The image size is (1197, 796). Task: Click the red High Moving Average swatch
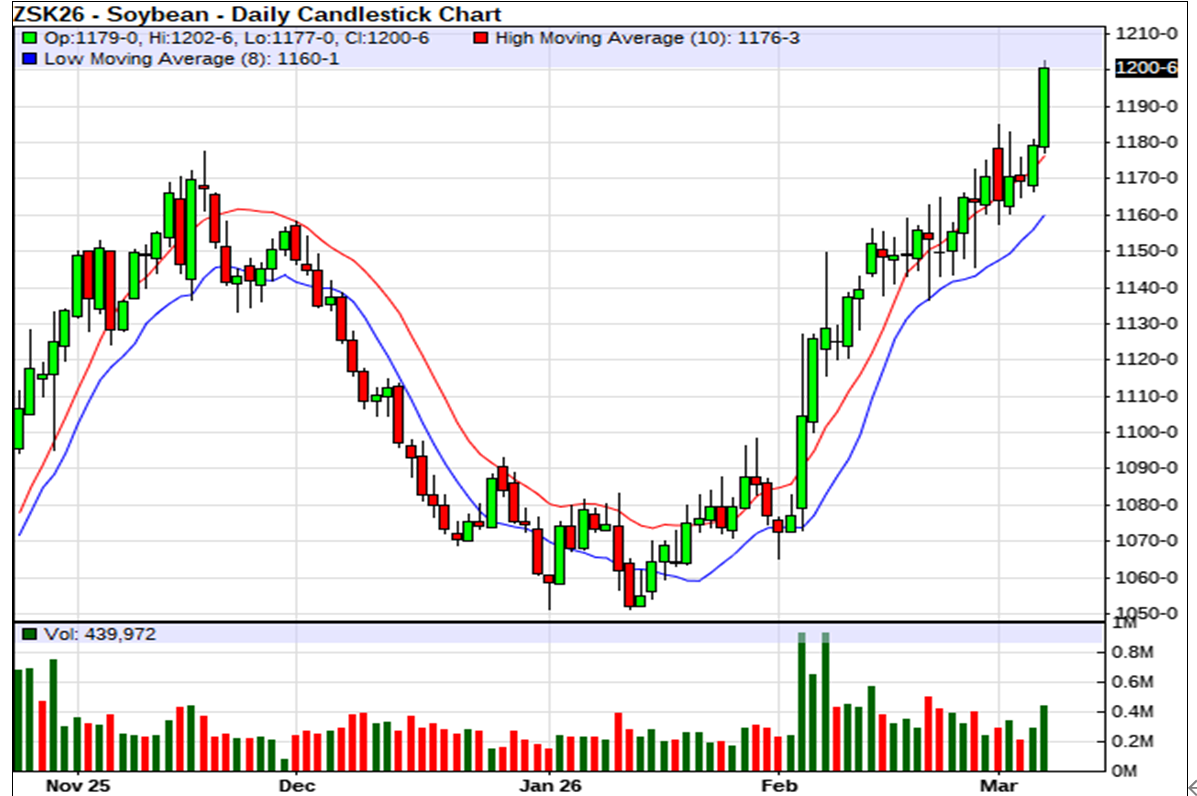482,38
